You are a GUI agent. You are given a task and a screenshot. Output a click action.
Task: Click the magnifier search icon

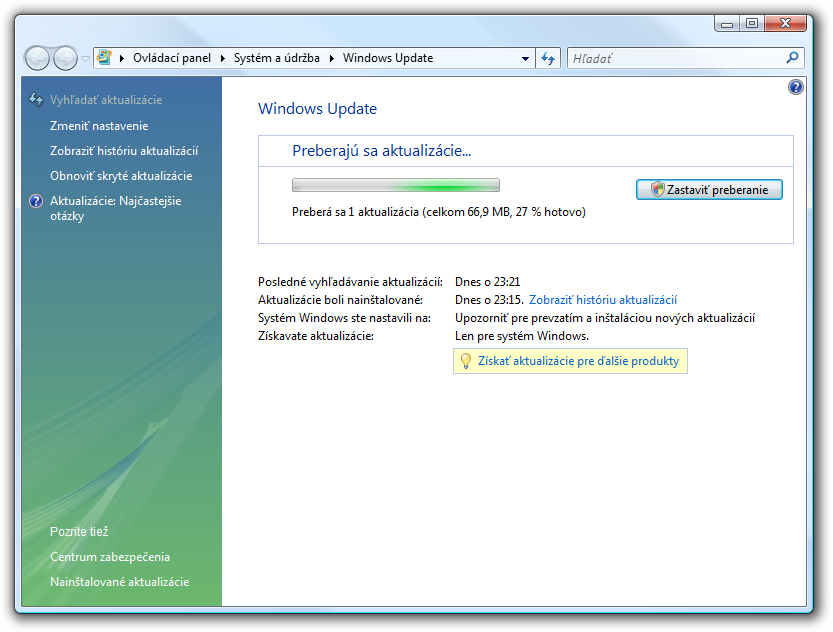(792, 57)
